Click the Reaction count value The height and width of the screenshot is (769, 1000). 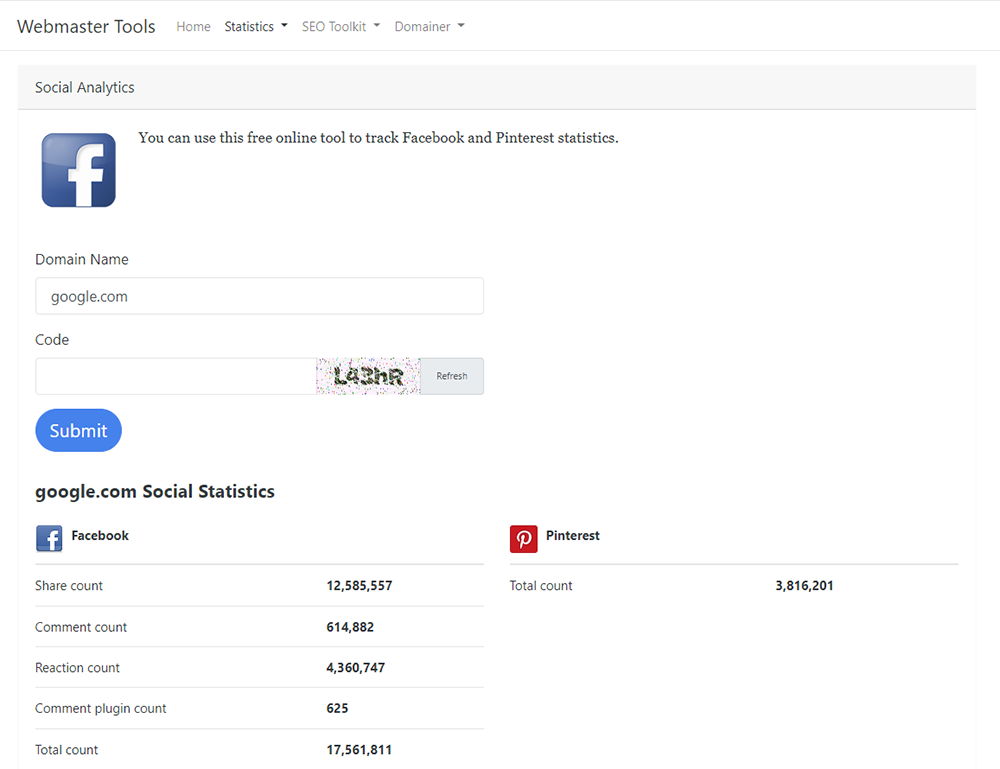(355, 668)
